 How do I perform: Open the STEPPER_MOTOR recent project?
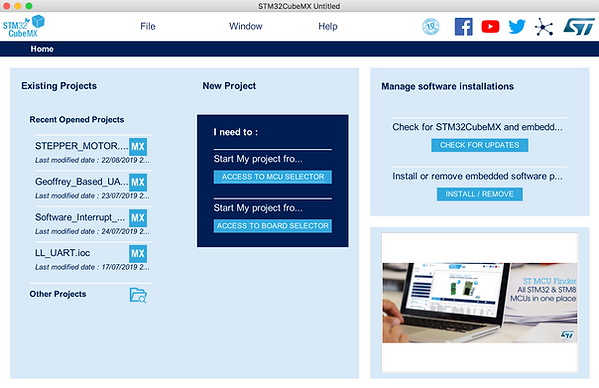[82, 146]
